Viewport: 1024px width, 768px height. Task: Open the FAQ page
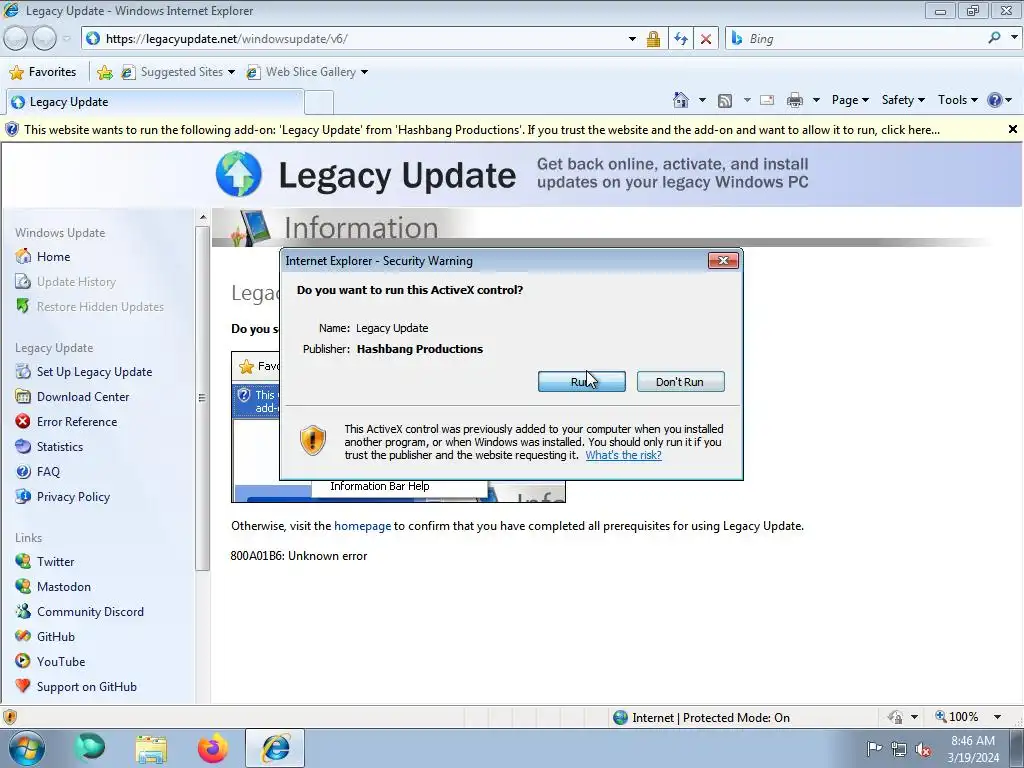(48, 472)
